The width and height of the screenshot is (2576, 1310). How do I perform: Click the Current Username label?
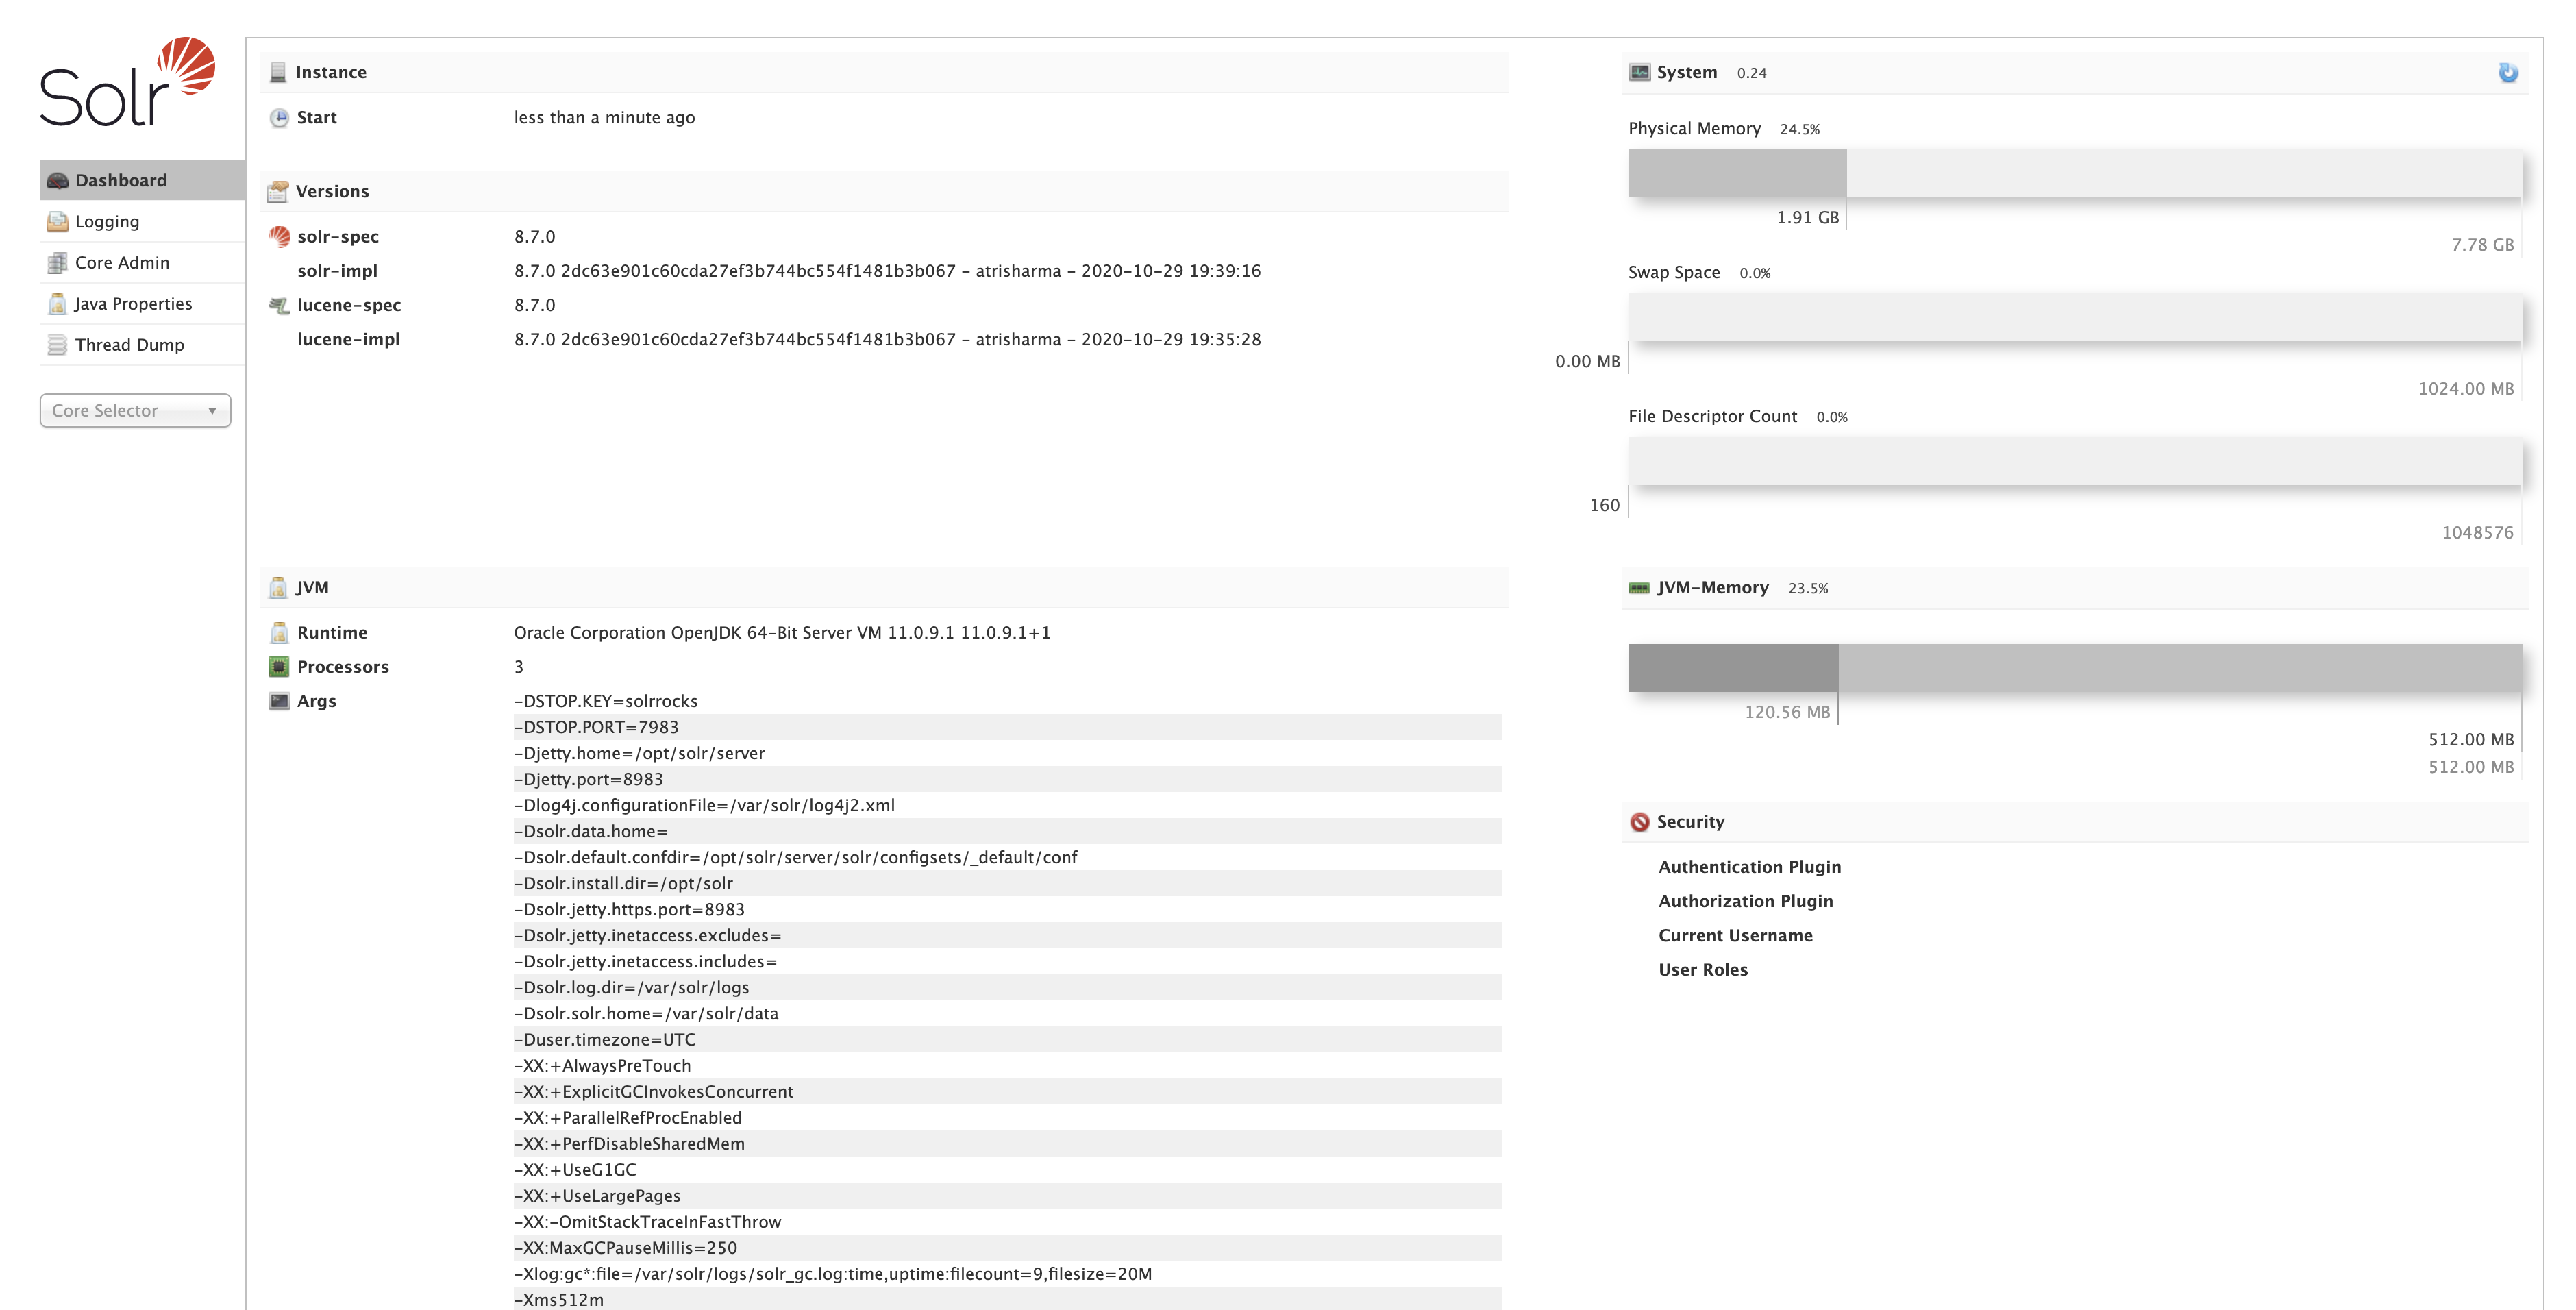[1736, 936]
